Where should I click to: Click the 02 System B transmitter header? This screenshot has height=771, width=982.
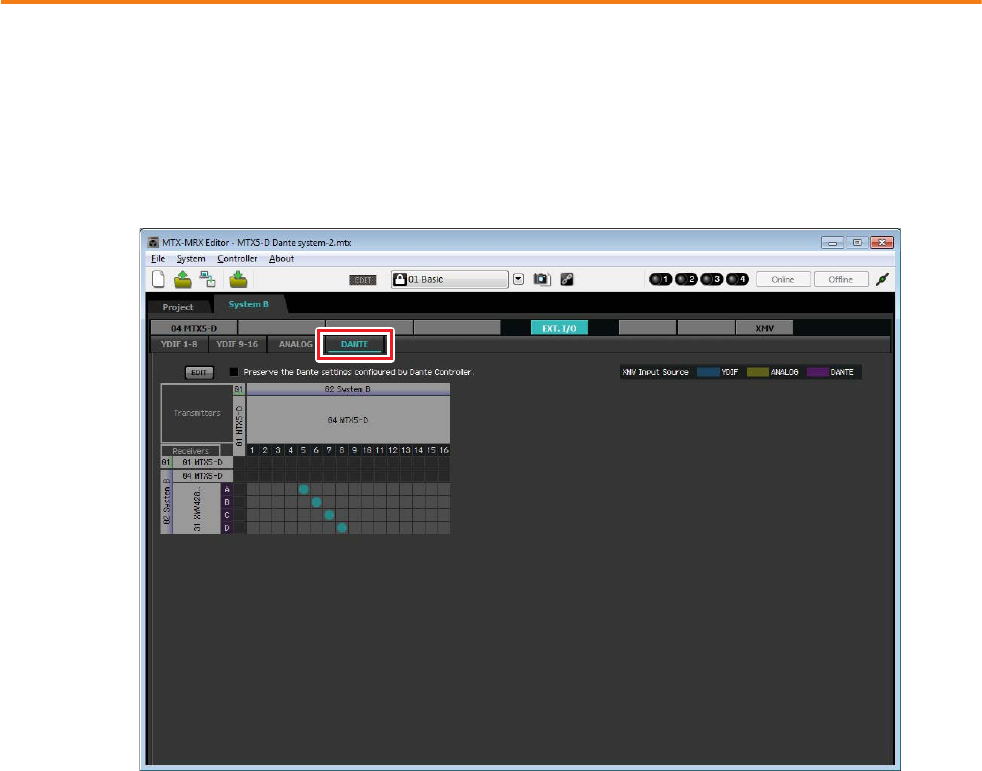[x=348, y=389]
